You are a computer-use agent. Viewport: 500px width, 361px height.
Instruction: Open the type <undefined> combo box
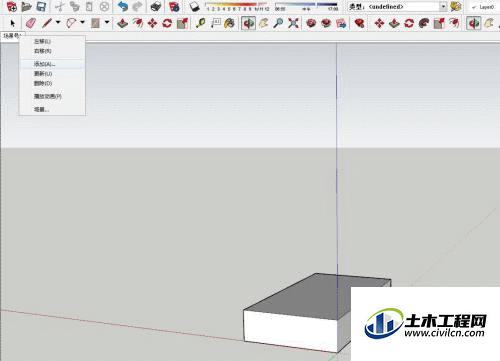point(397,7)
